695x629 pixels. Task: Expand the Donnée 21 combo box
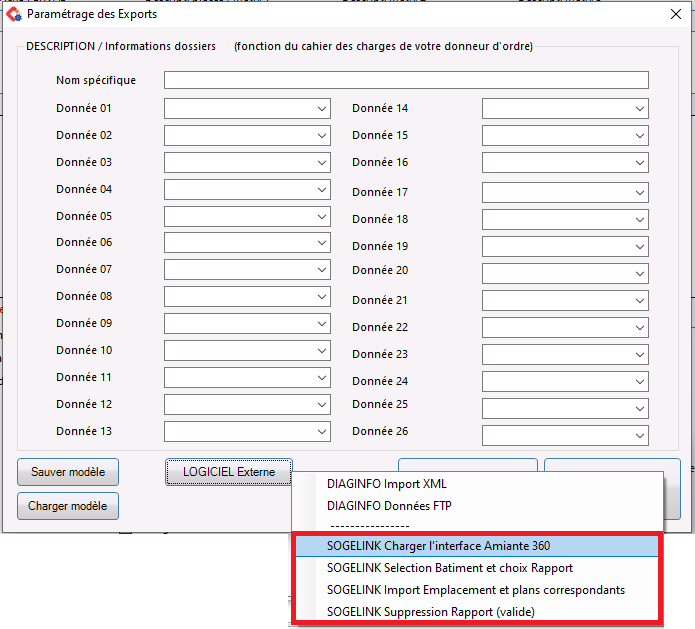pyautogui.click(x=565, y=301)
